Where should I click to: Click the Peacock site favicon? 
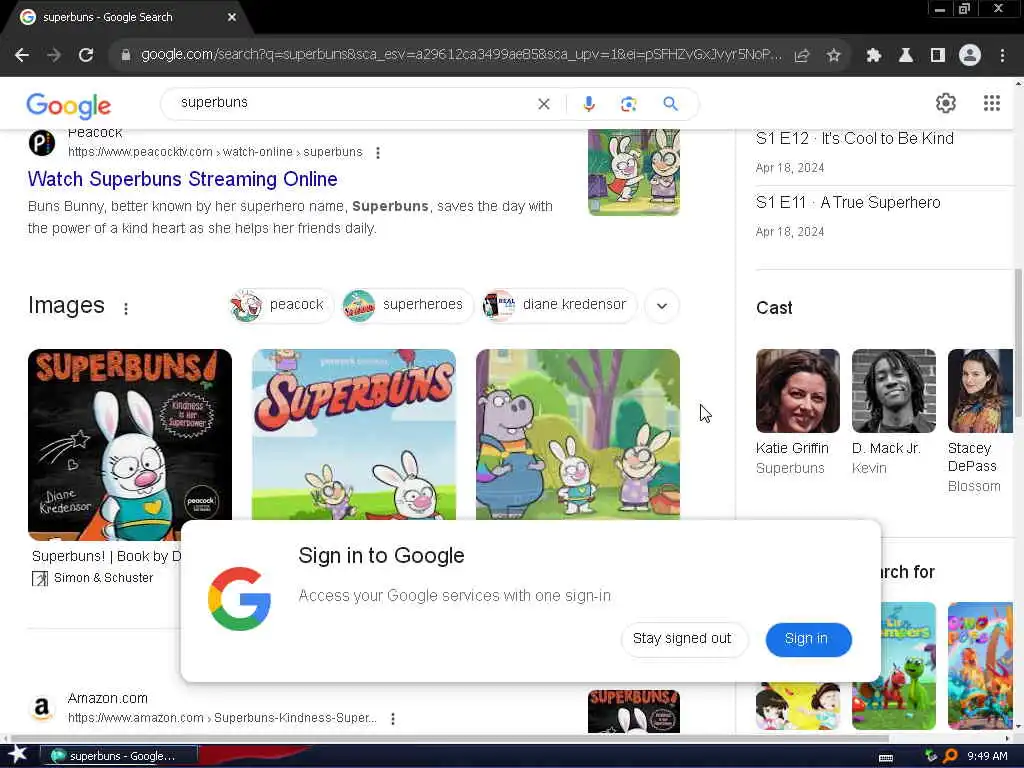[x=42, y=142]
